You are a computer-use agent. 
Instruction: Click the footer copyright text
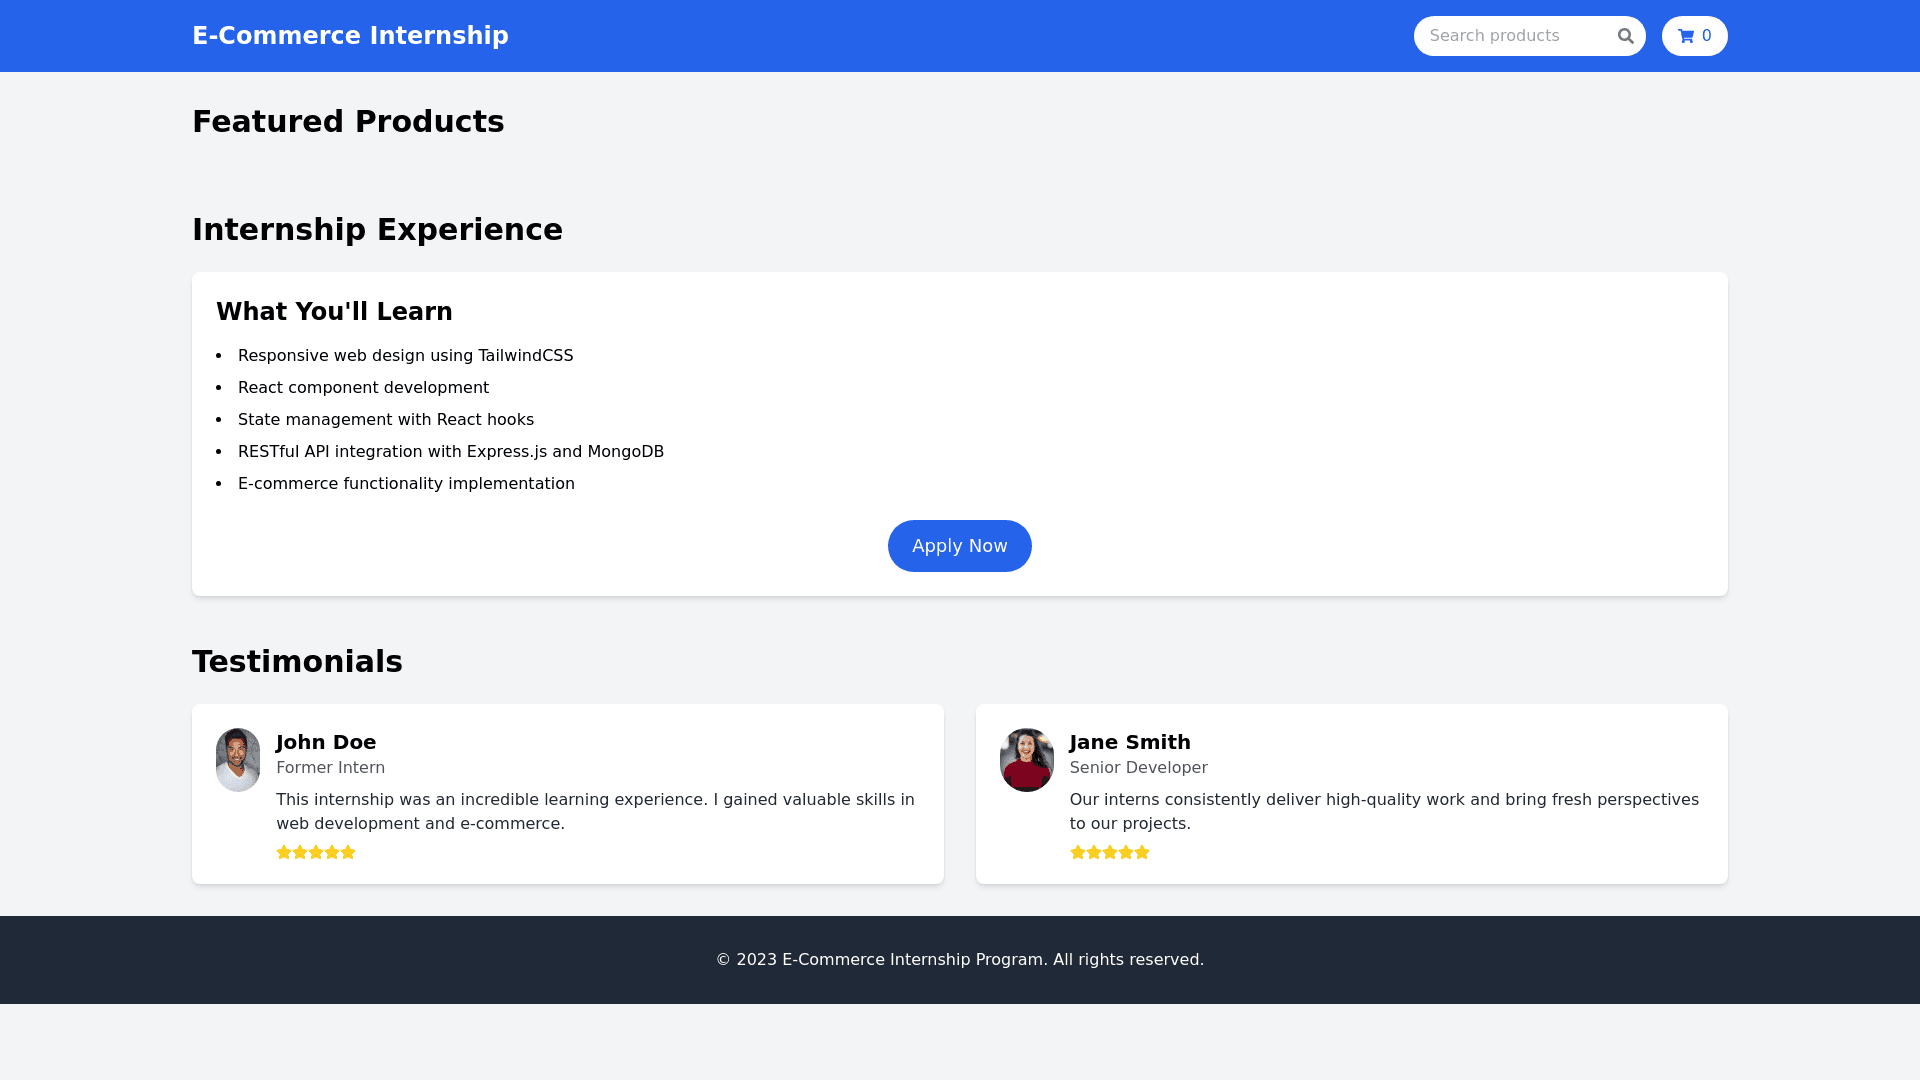pyautogui.click(x=960, y=960)
